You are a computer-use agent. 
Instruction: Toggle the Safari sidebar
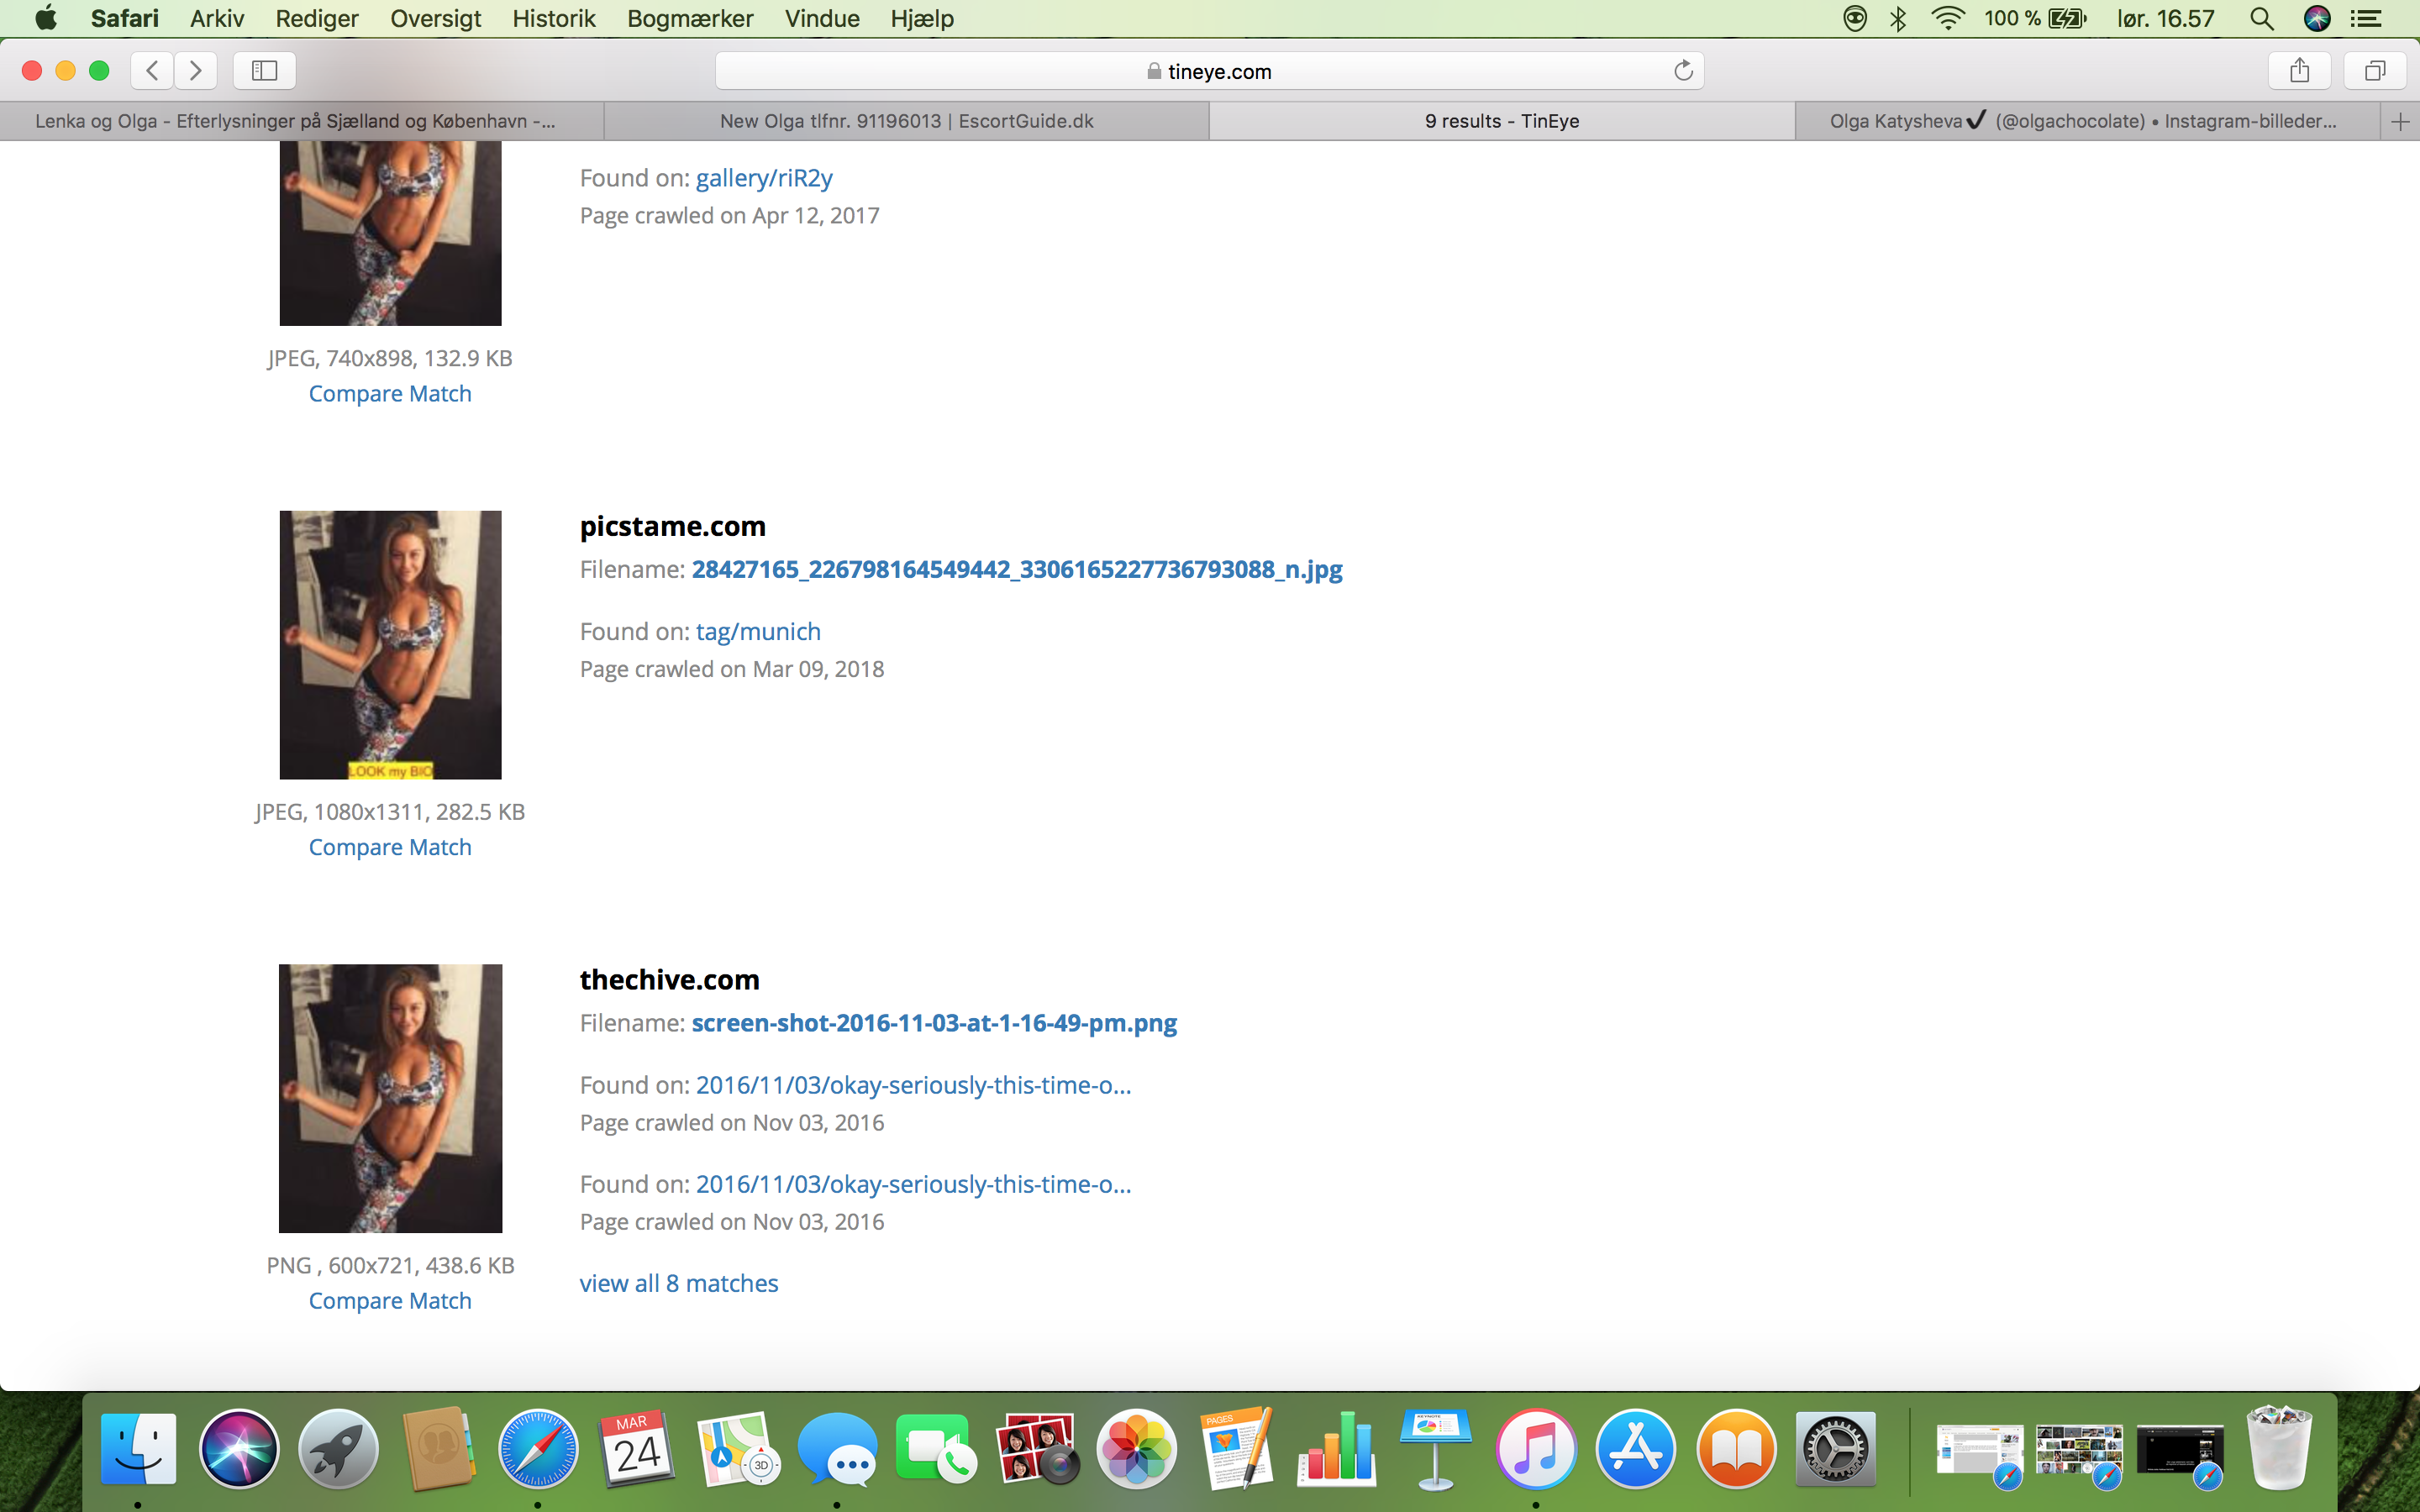coord(264,70)
